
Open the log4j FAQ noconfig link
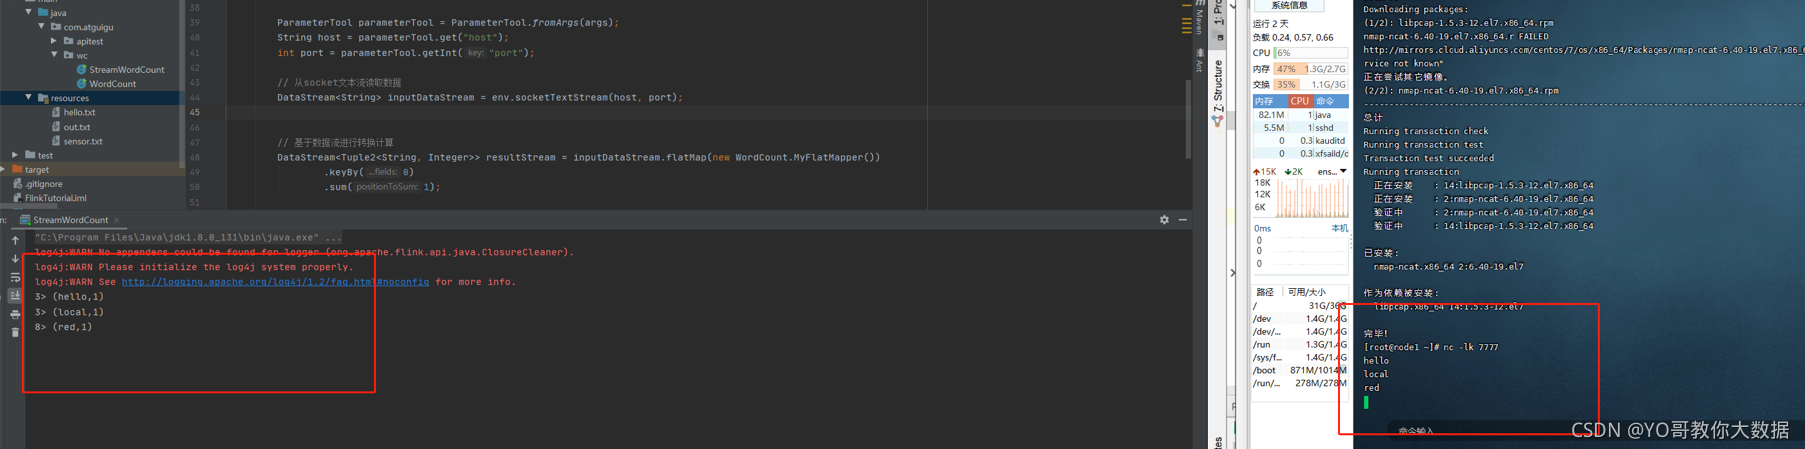point(275,282)
